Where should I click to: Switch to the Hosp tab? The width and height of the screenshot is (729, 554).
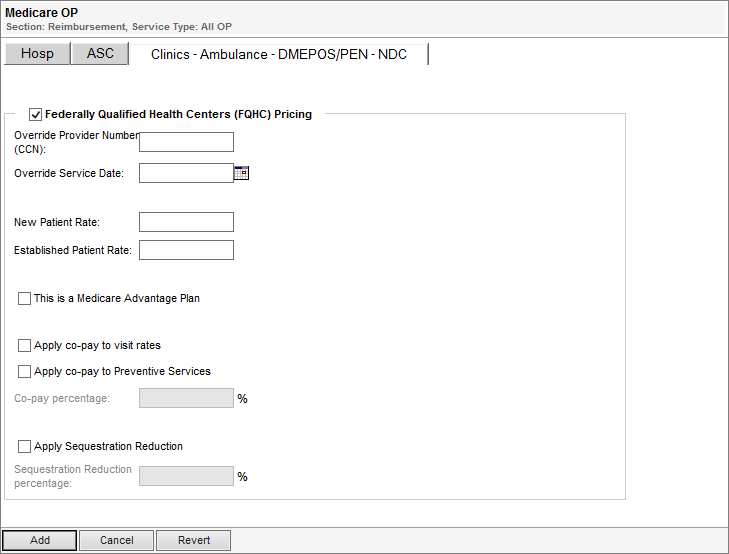tap(37, 53)
